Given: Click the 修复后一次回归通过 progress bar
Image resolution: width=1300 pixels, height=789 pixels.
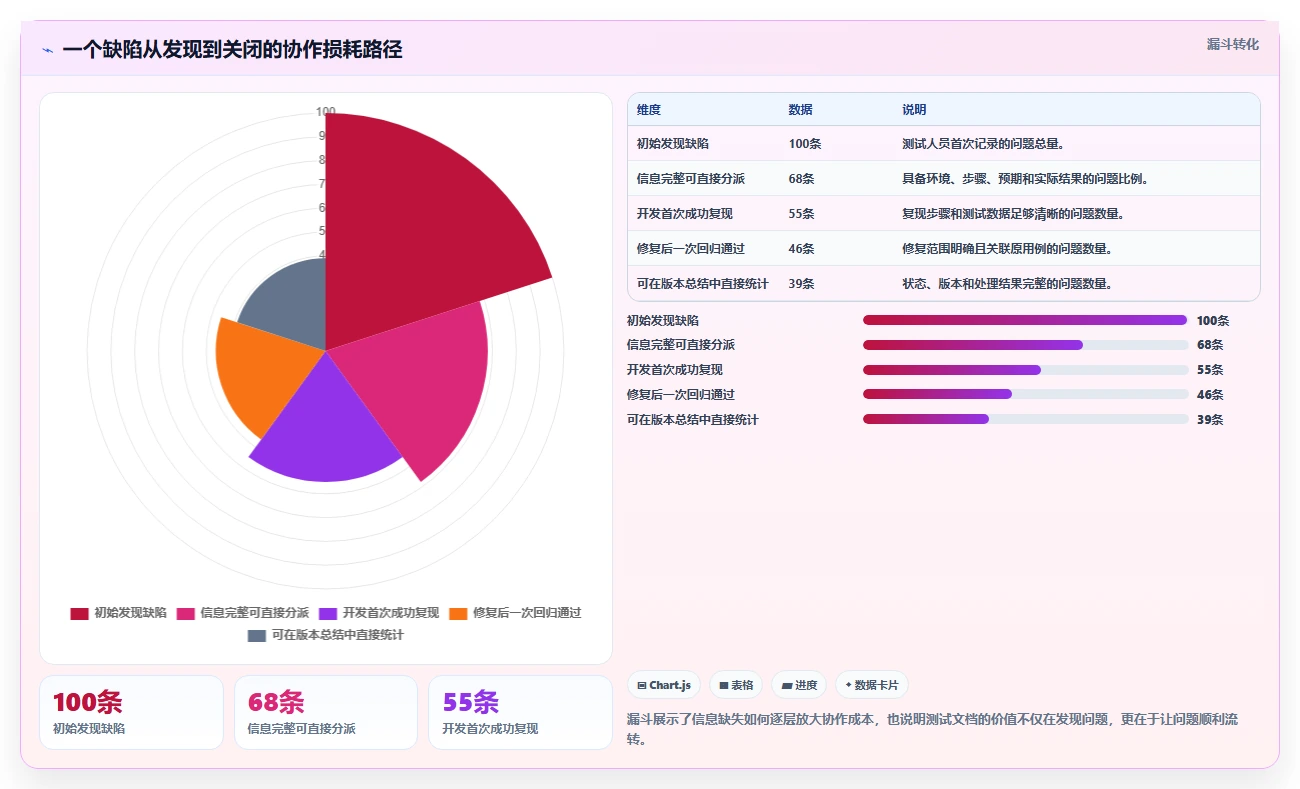Looking at the screenshot, I should [x=1025, y=394].
